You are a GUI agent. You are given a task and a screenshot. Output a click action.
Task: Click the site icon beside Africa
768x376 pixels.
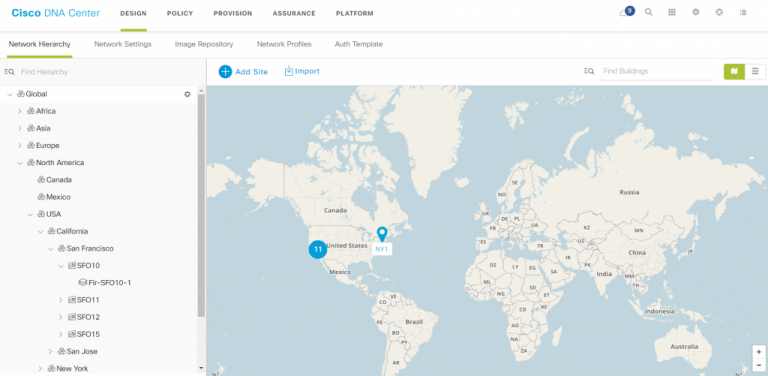pyautogui.click(x=31, y=111)
